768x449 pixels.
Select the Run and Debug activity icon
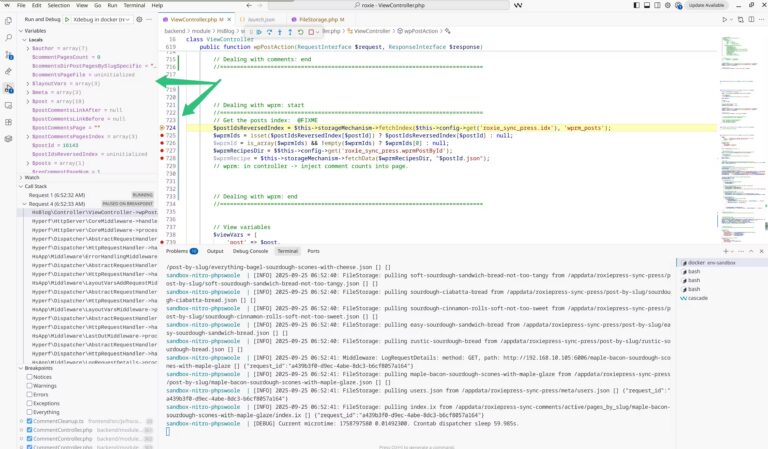click(8, 89)
